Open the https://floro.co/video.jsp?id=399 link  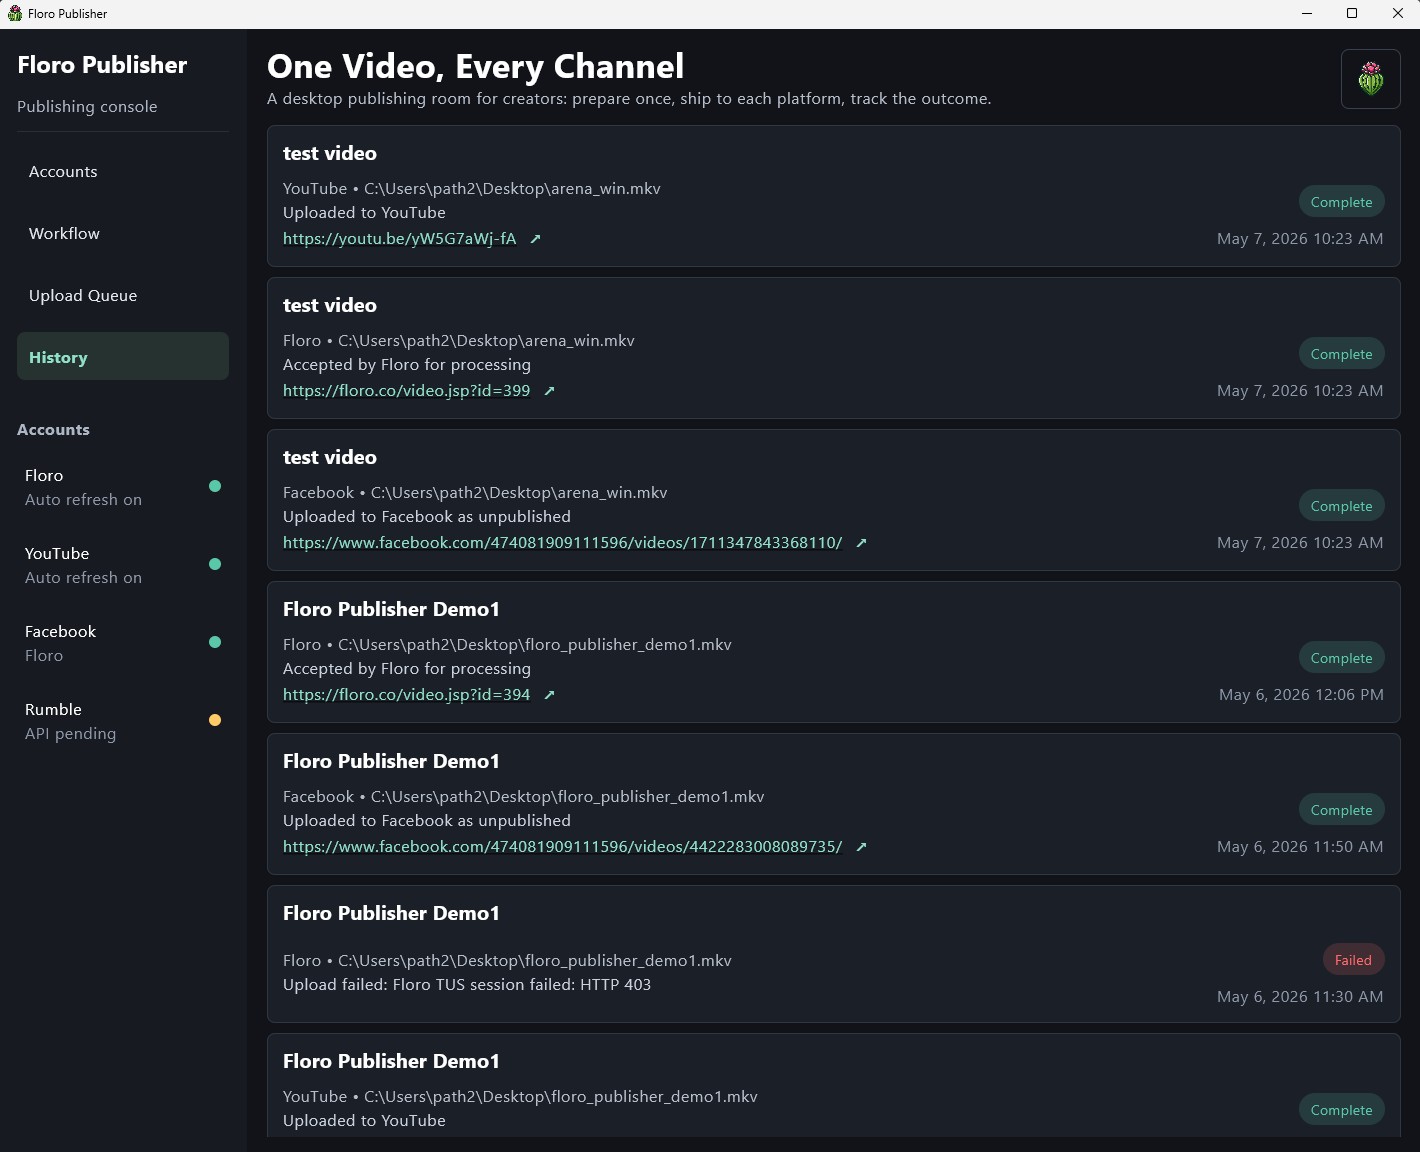point(407,391)
